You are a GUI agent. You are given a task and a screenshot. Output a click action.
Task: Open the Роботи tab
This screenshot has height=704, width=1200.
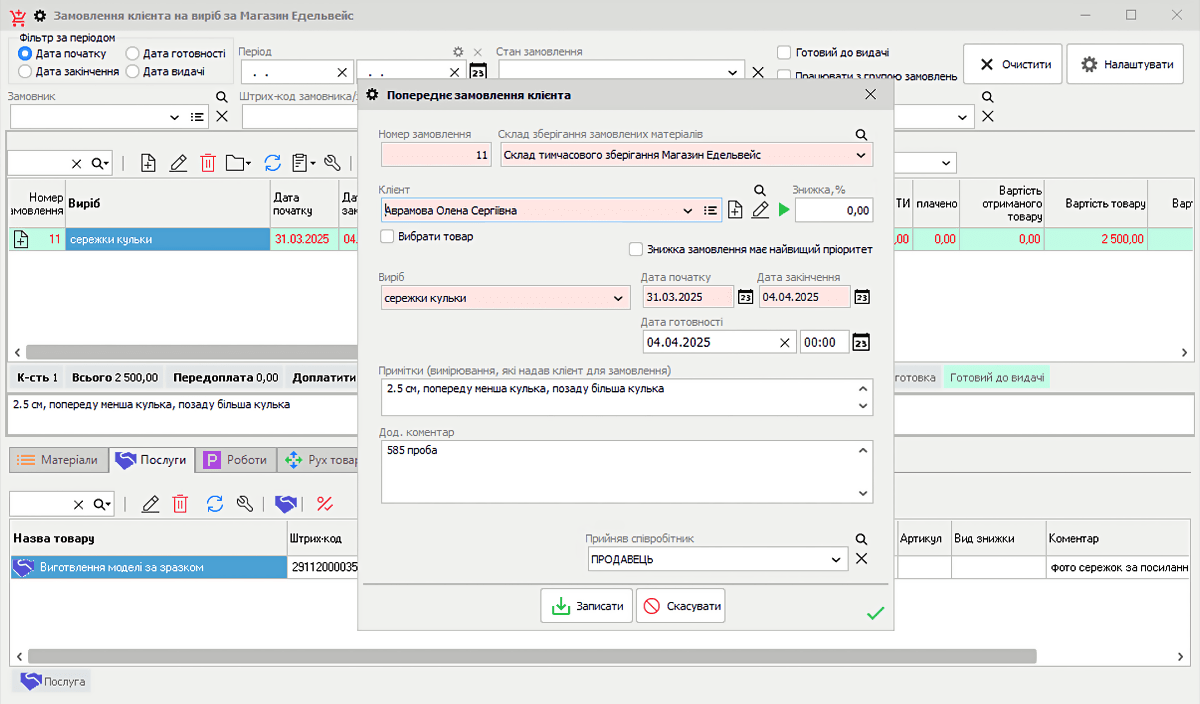click(x=237, y=460)
